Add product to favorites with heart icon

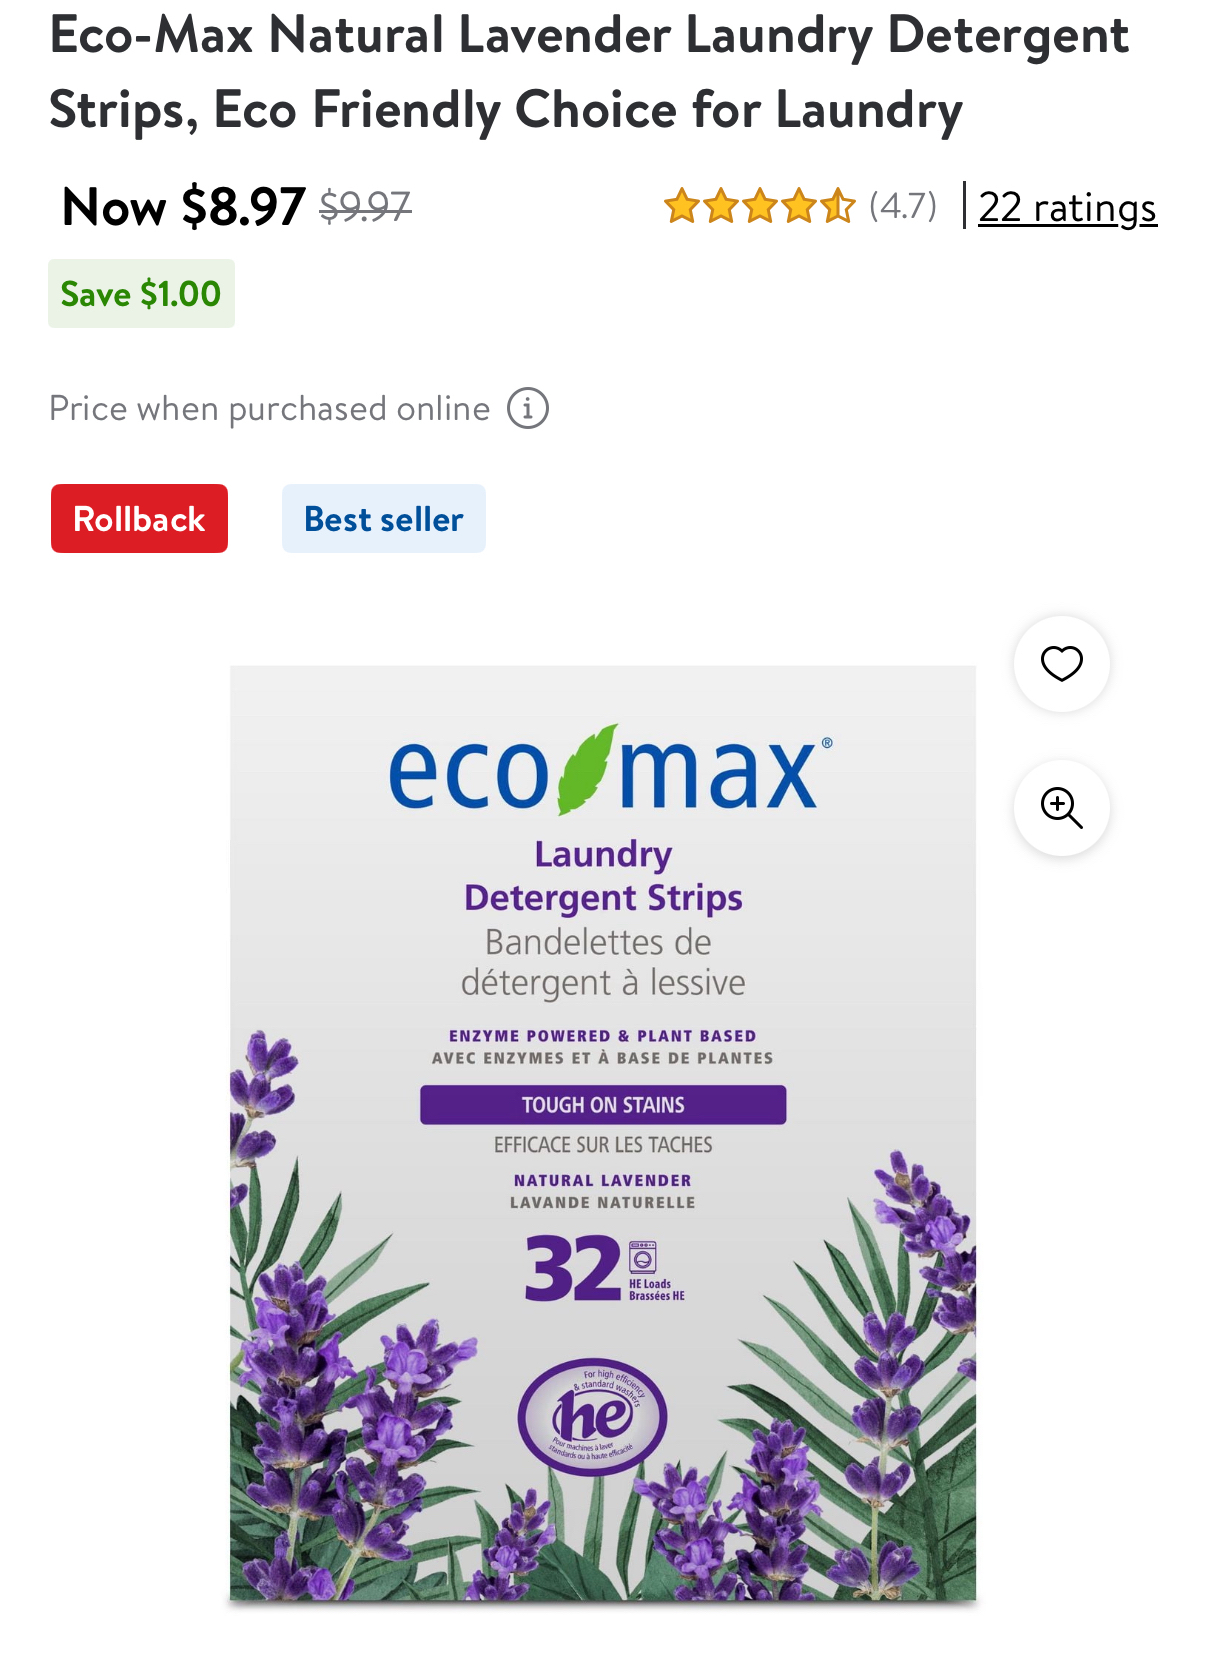pos(1061,664)
